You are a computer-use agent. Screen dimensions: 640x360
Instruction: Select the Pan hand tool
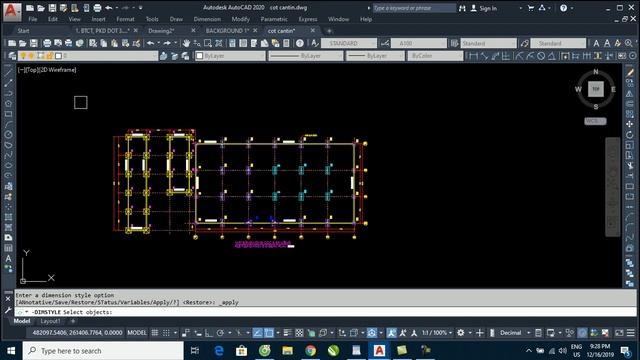186,43
